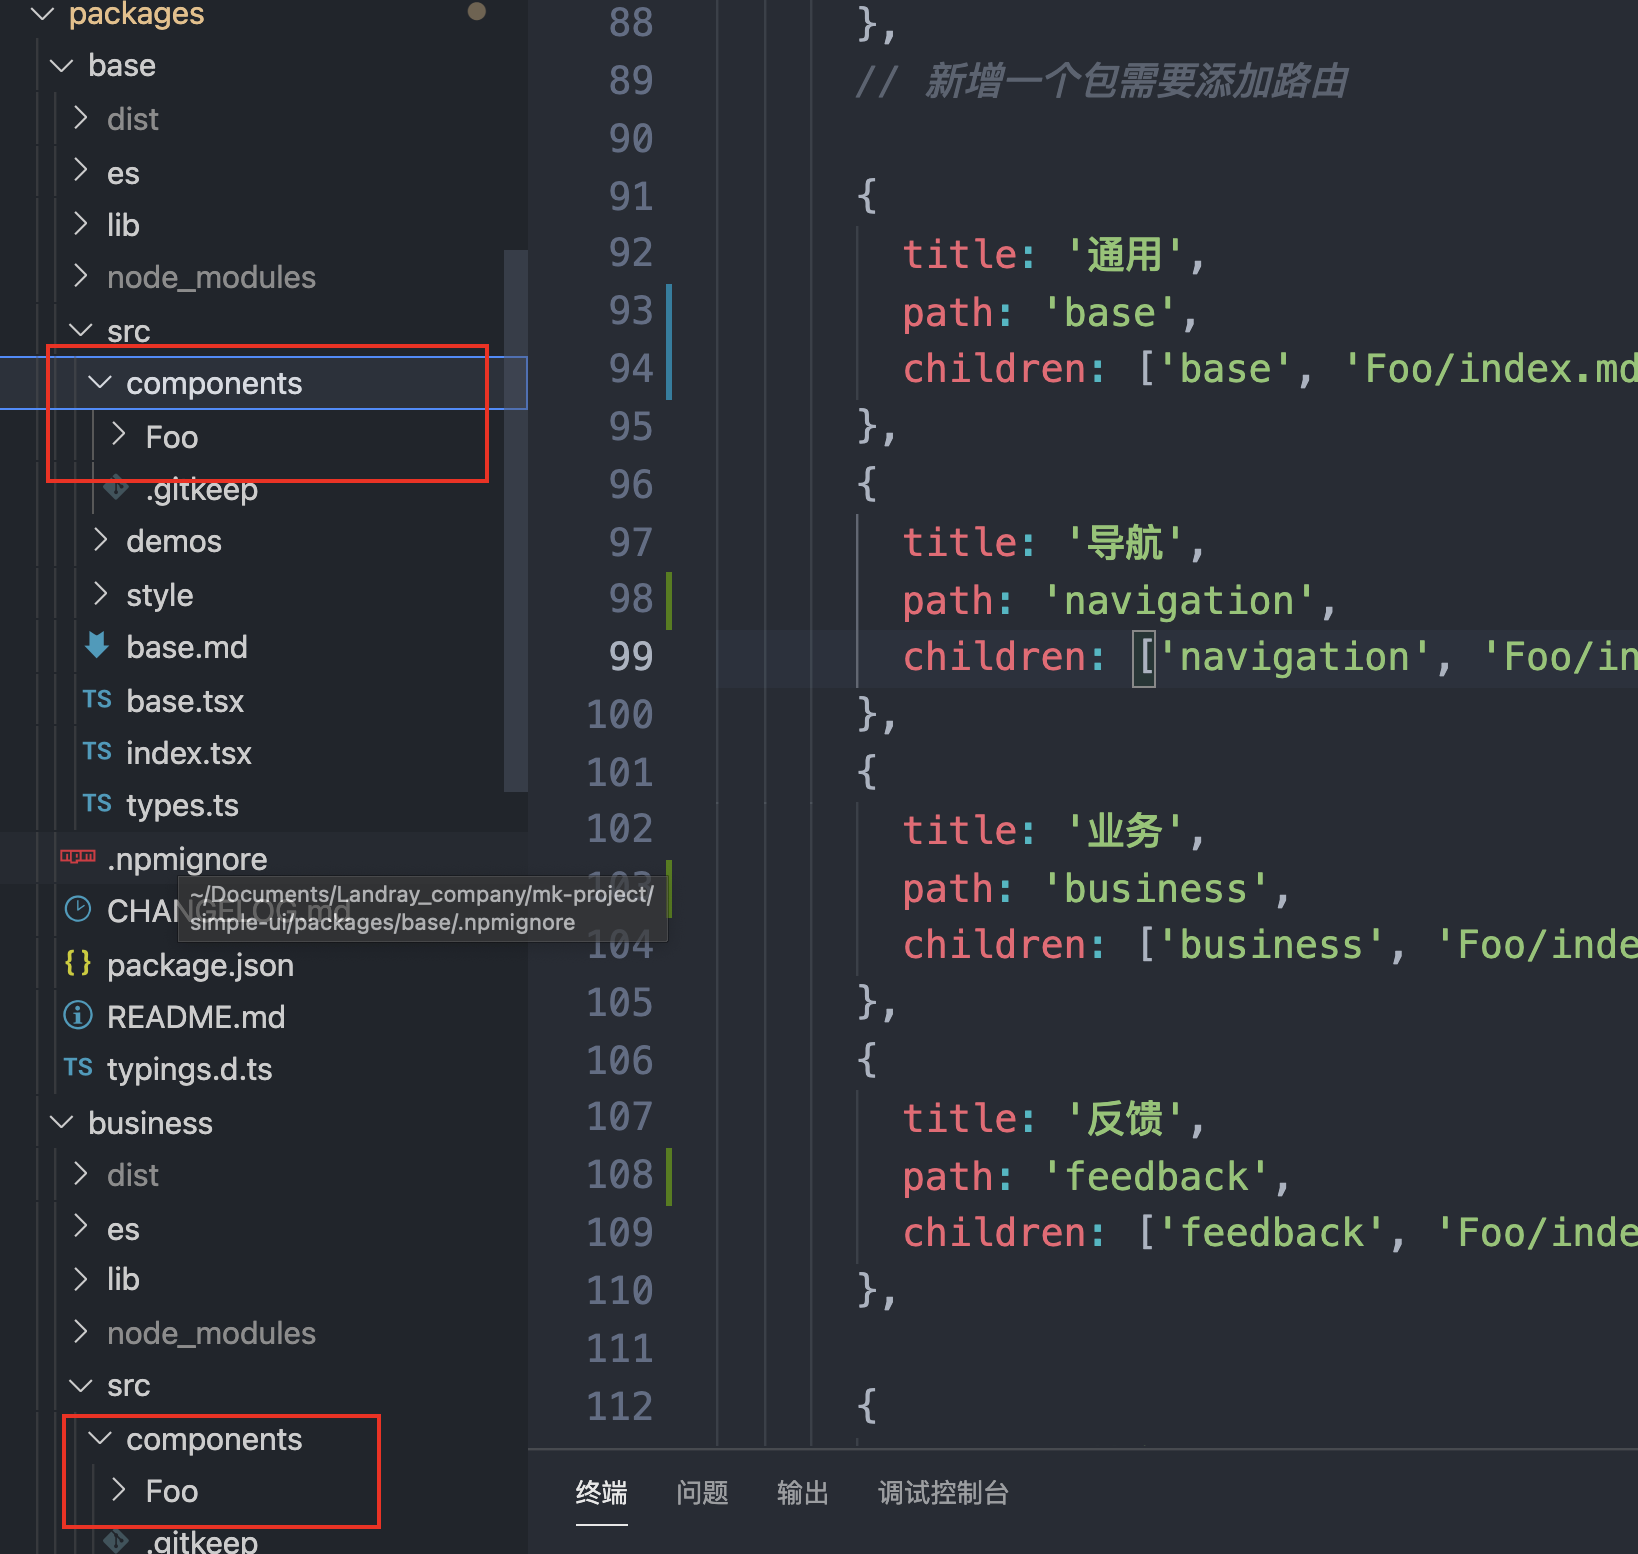Open the index.tsx file
The image size is (1638, 1554).
pyautogui.click(x=189, y=753)
